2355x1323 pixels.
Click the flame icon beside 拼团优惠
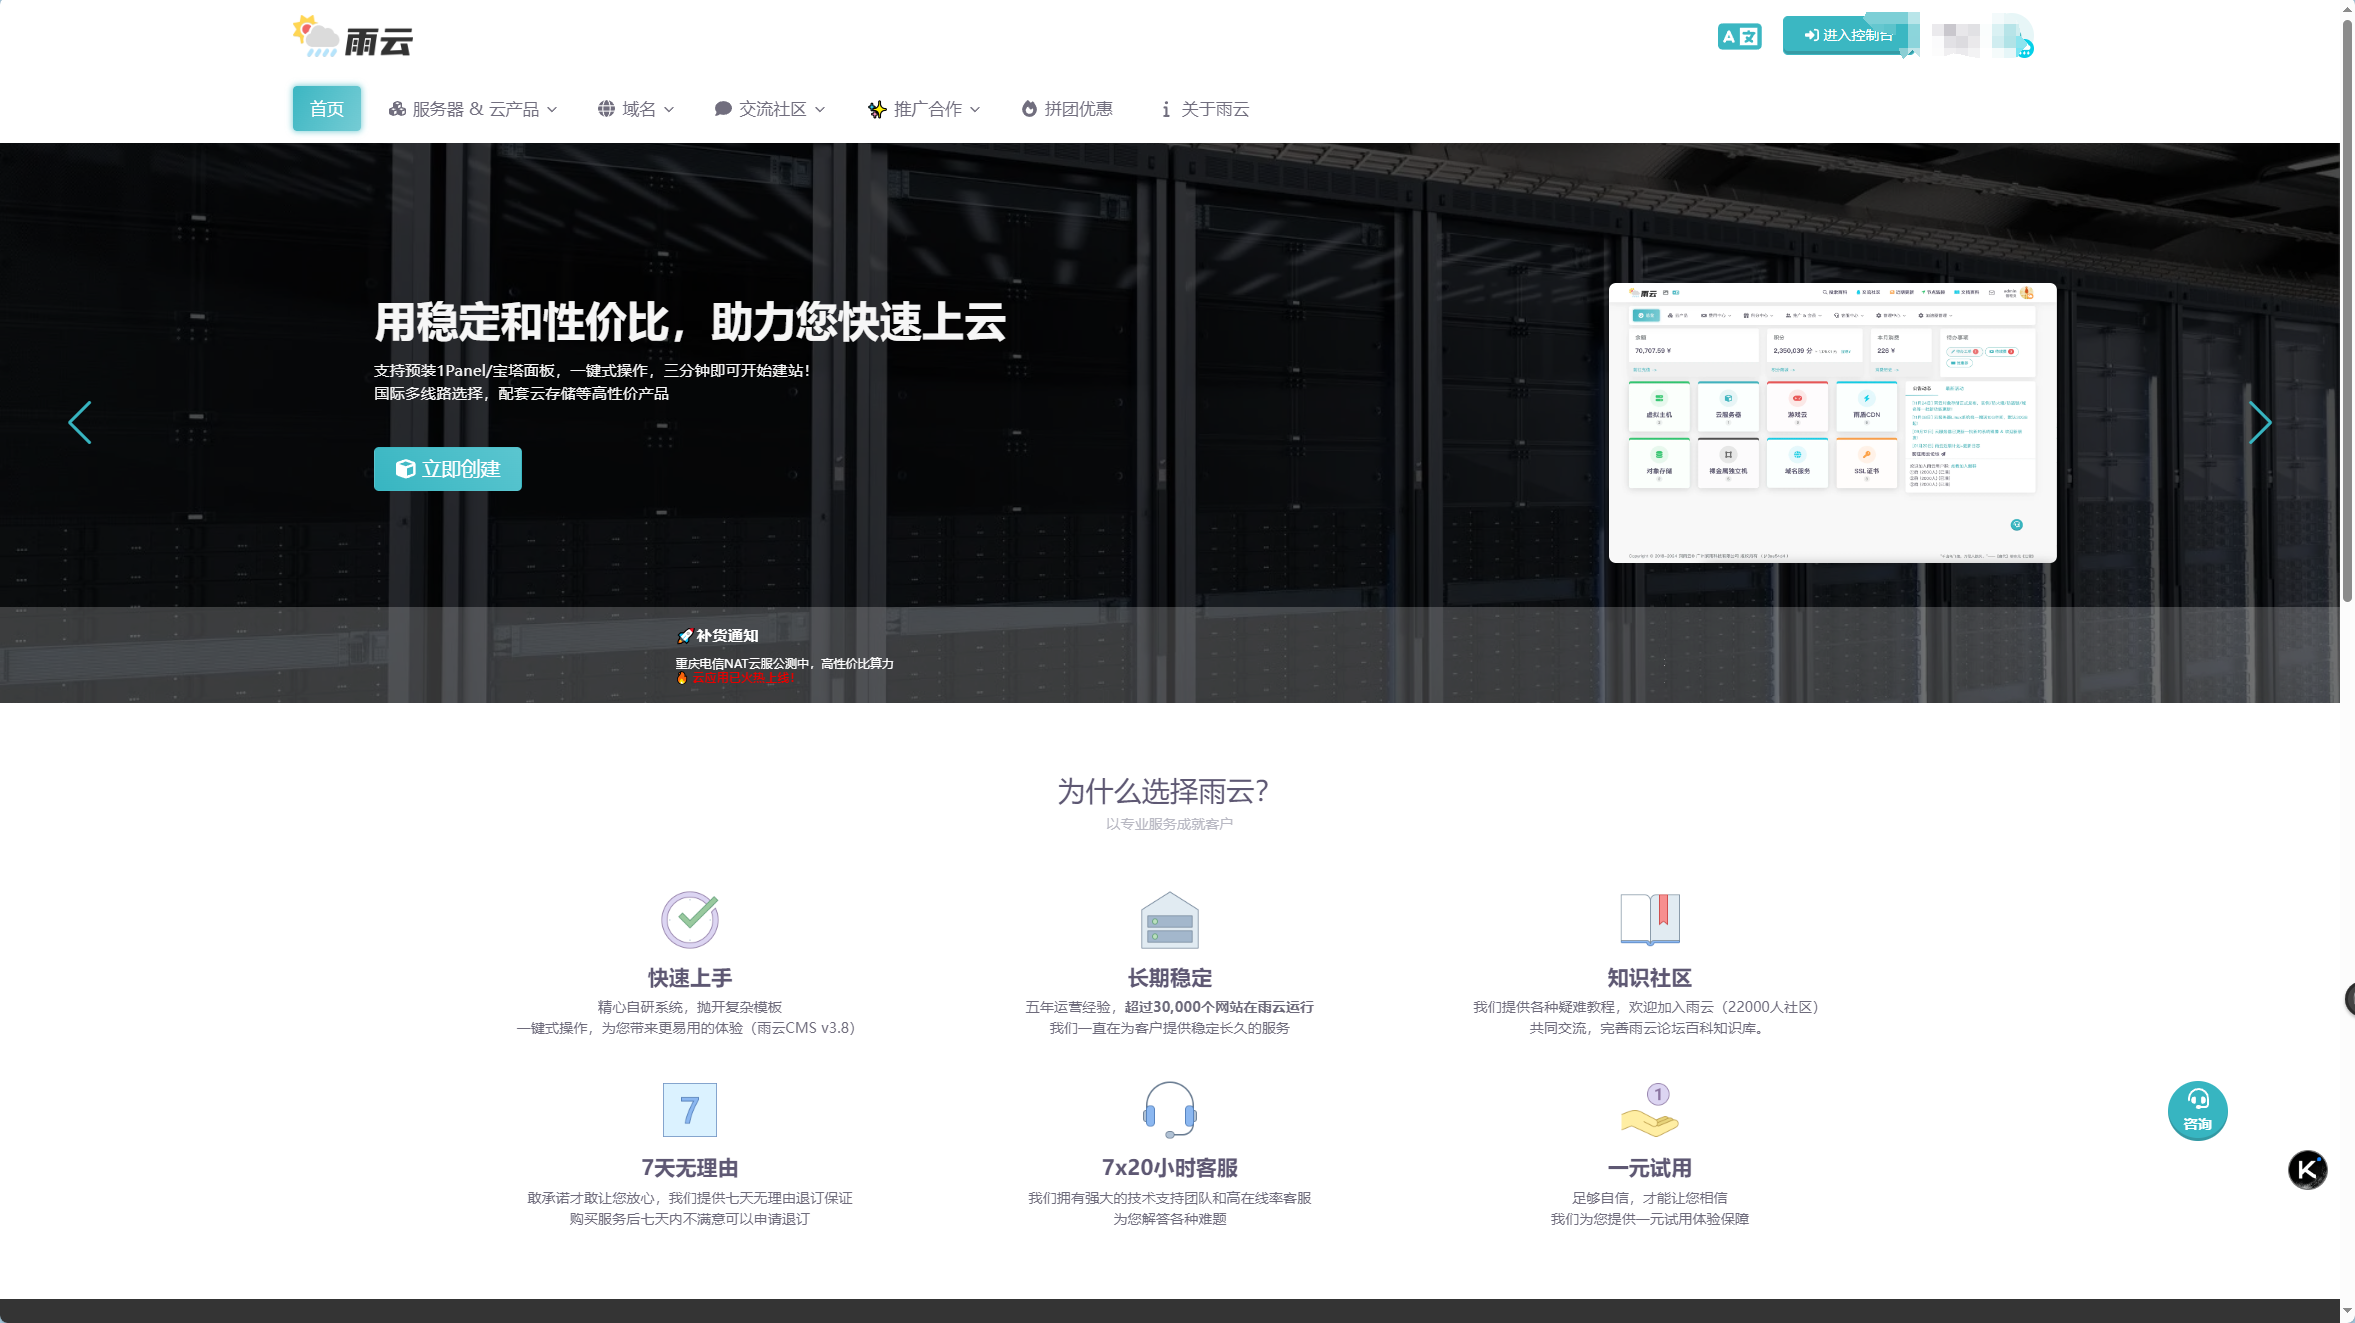click(1029, 109)
